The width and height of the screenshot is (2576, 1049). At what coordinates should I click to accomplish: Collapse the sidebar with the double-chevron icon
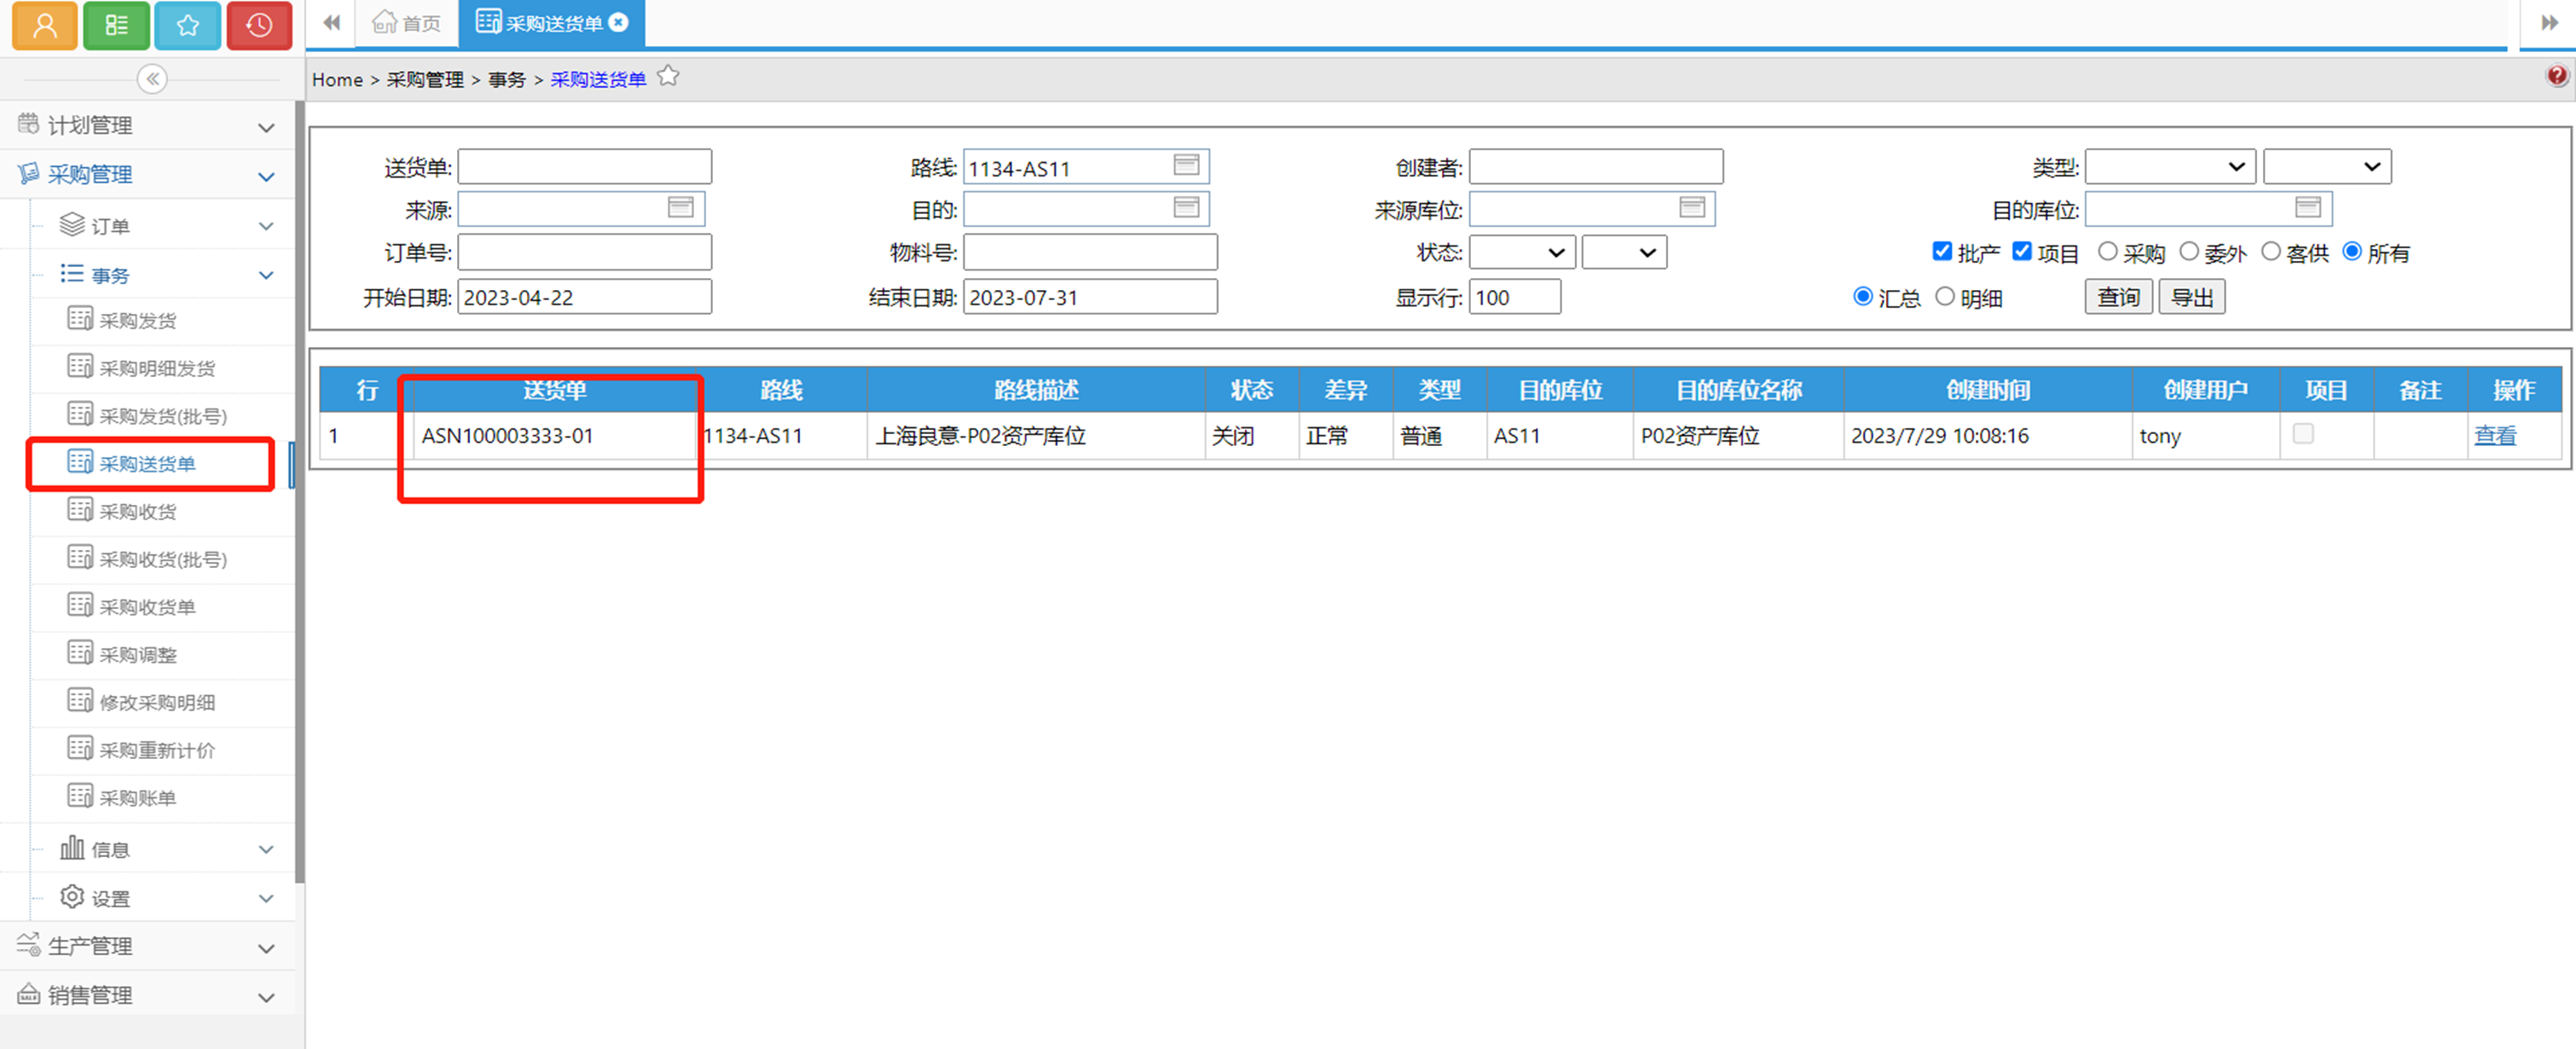(x=152, y=79)
